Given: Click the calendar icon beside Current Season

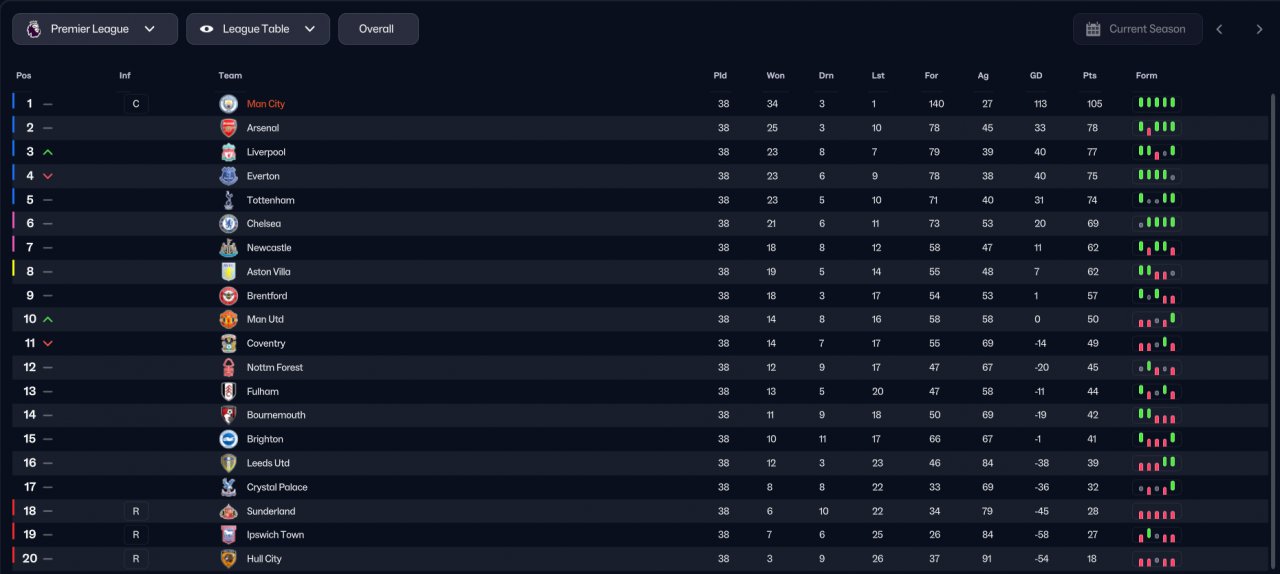Looking at the screenshot, I should tap(1093, 29).
